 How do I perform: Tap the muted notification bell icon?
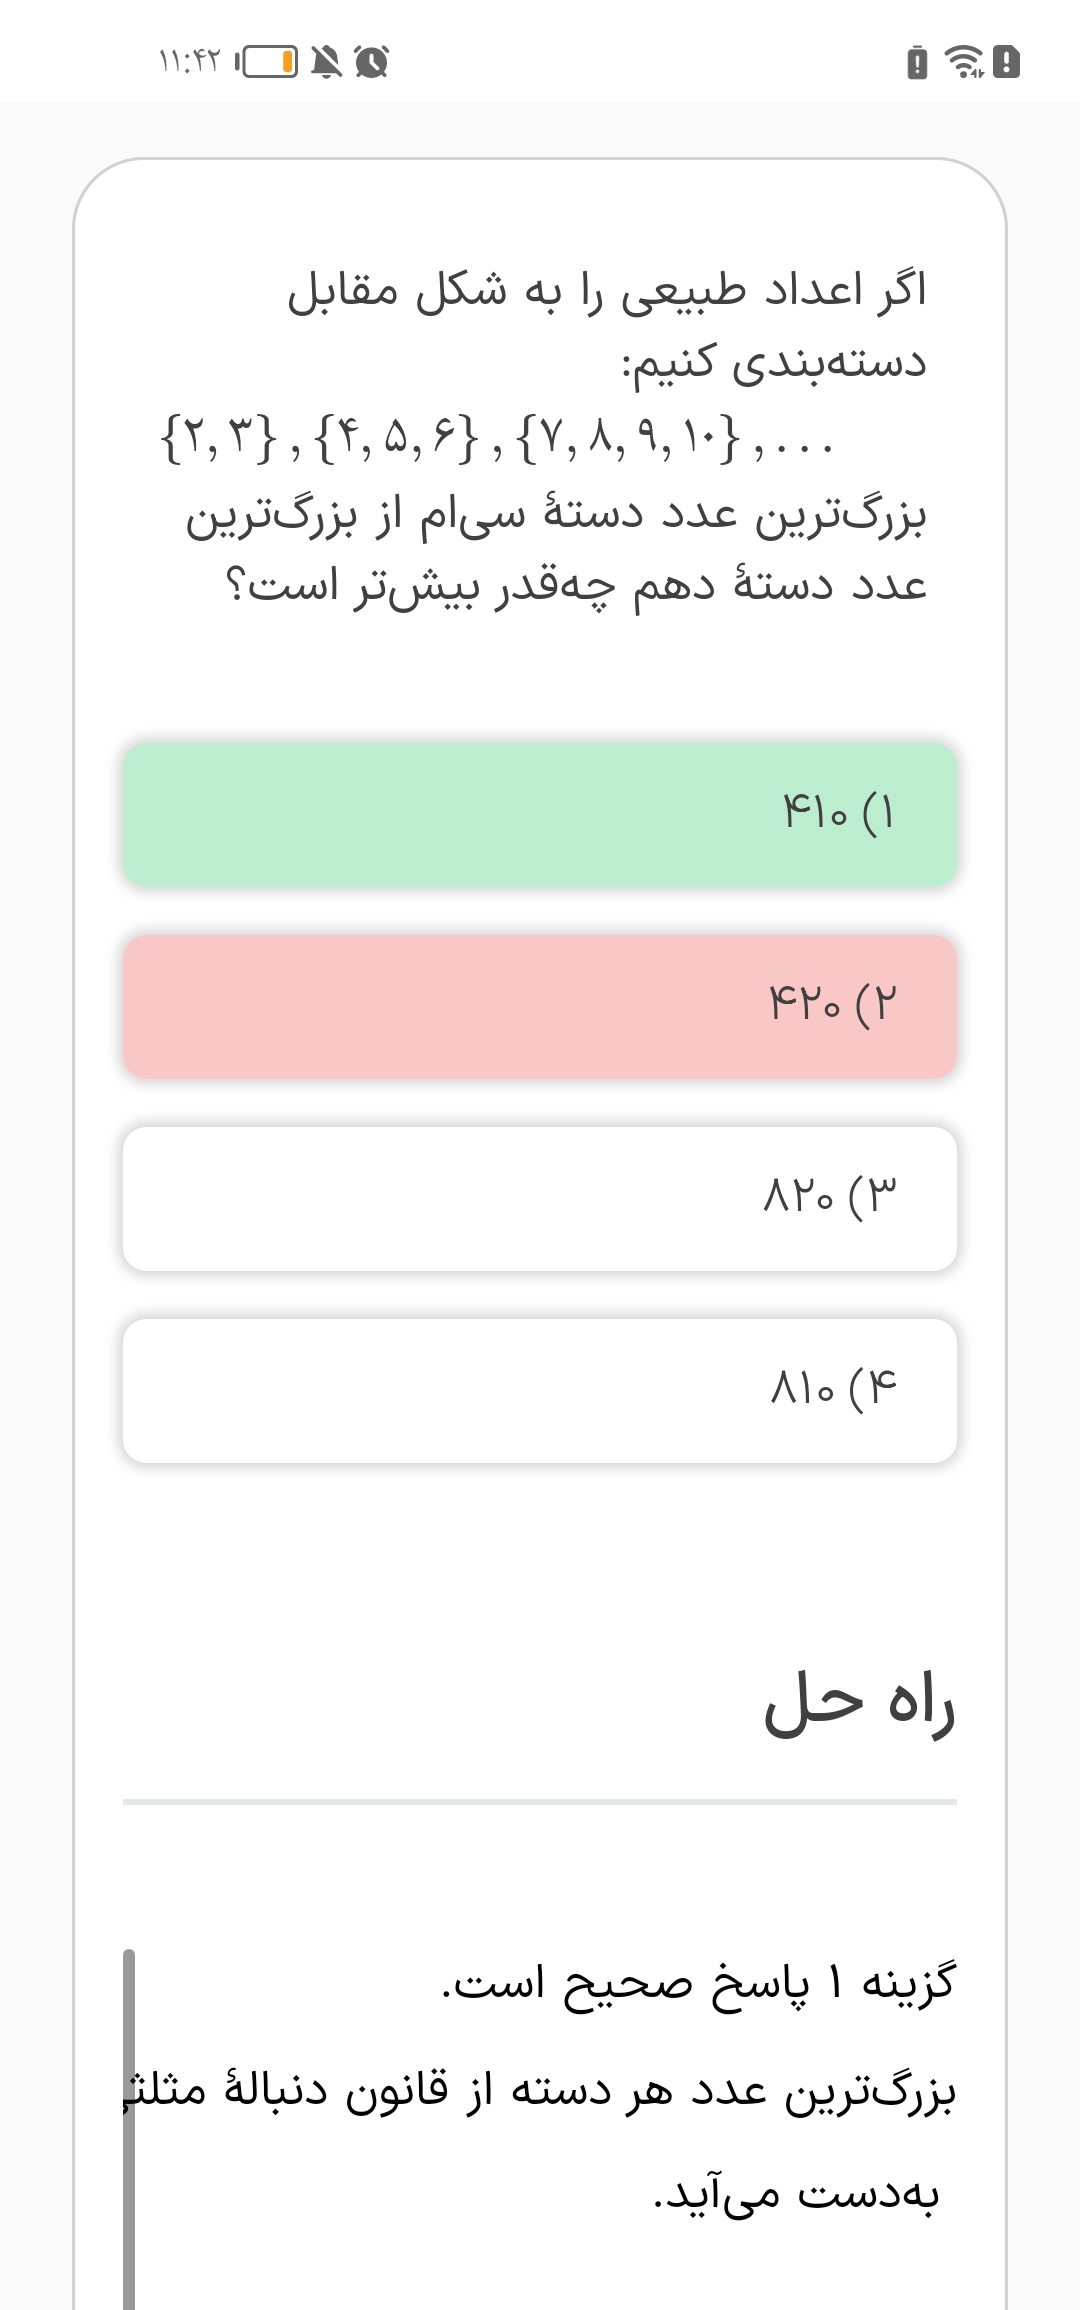[x=326, y=62]
